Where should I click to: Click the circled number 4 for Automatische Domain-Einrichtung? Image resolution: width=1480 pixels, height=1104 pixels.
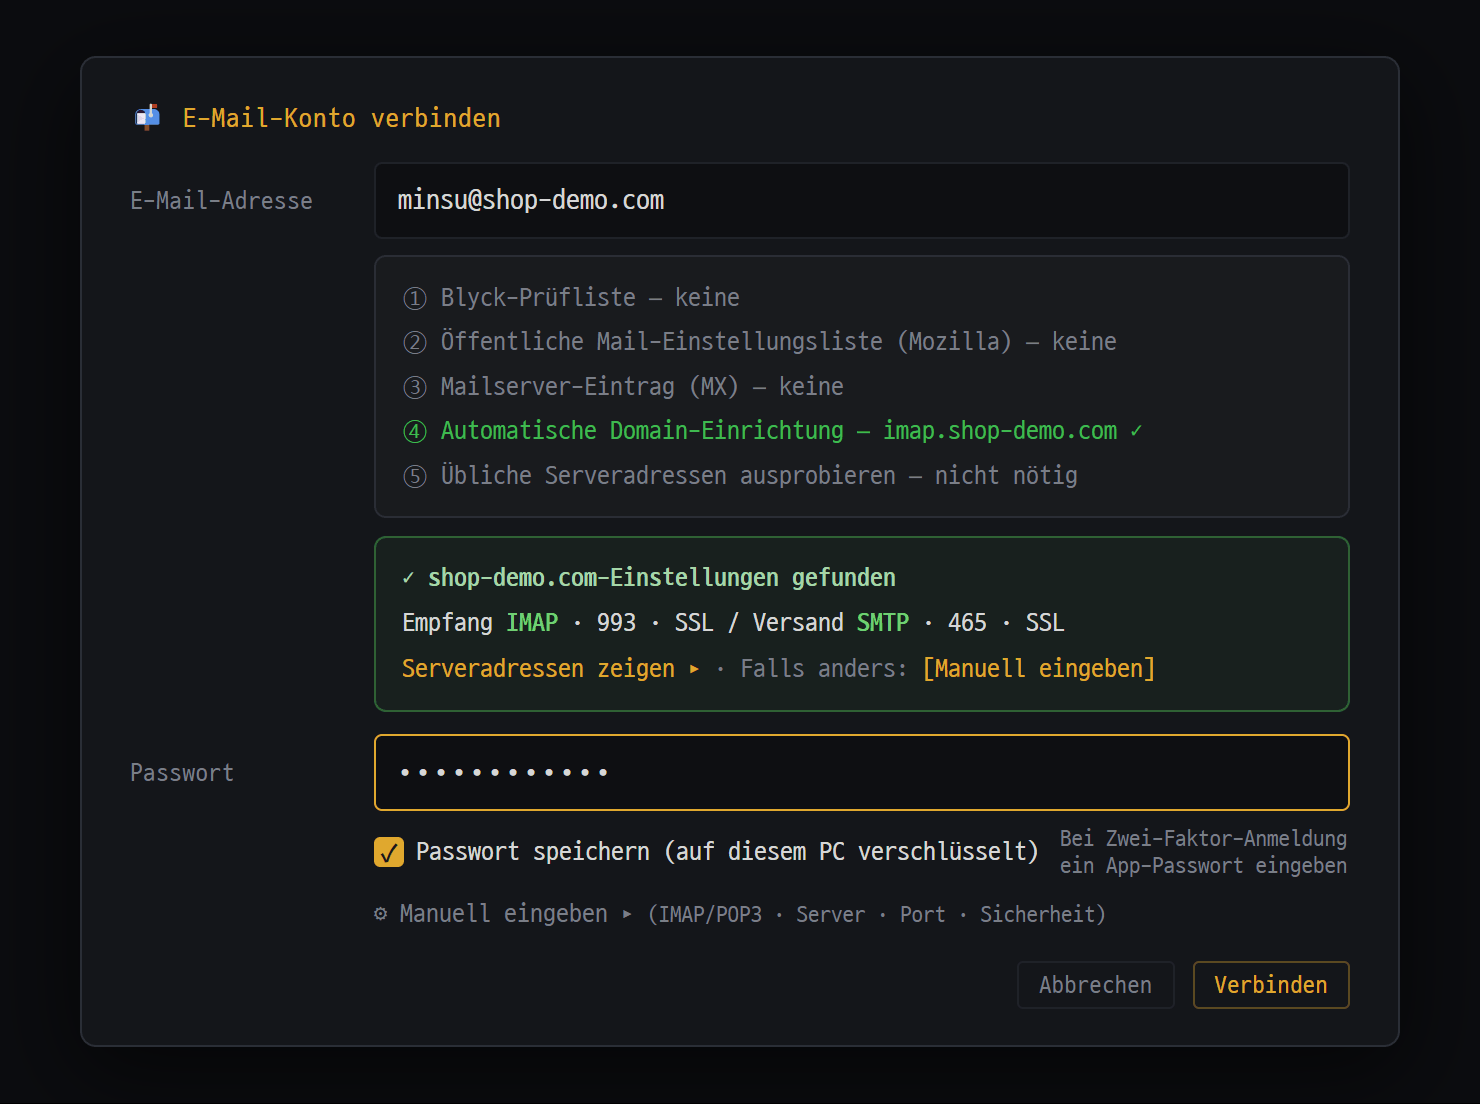point(415,431)
